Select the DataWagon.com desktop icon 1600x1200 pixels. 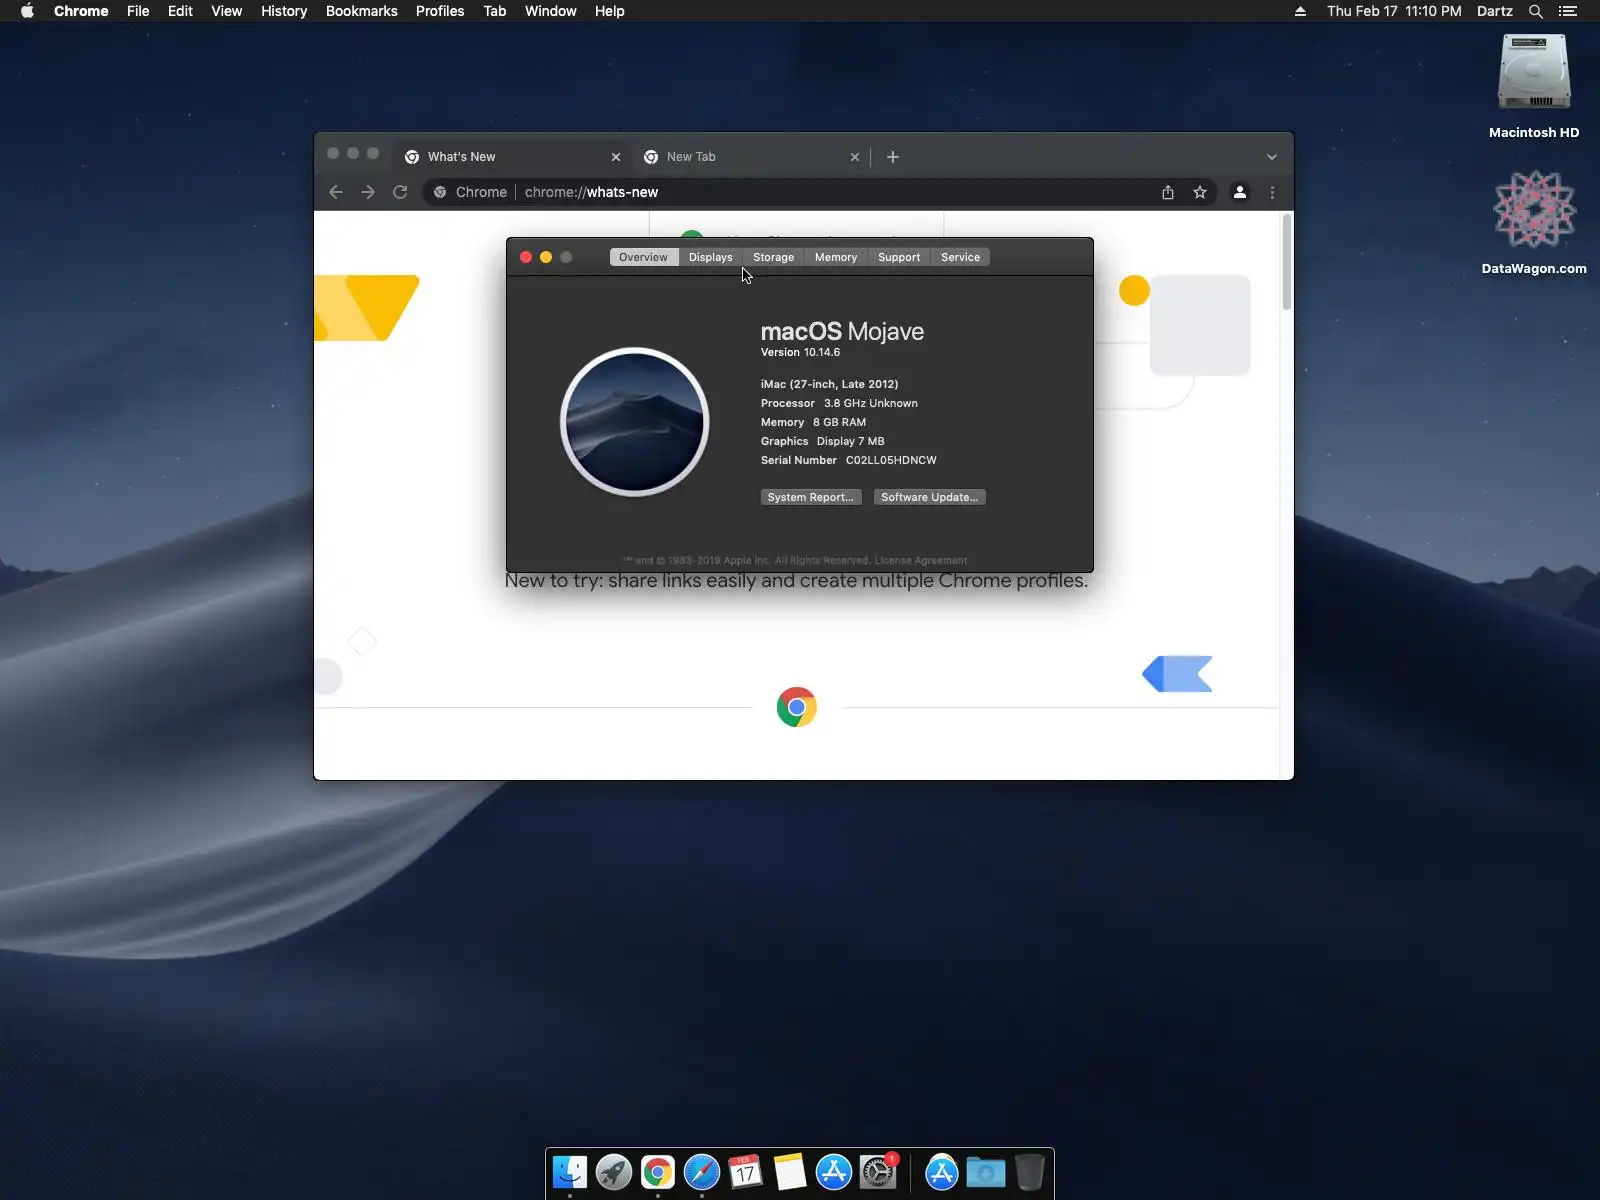1534,222
